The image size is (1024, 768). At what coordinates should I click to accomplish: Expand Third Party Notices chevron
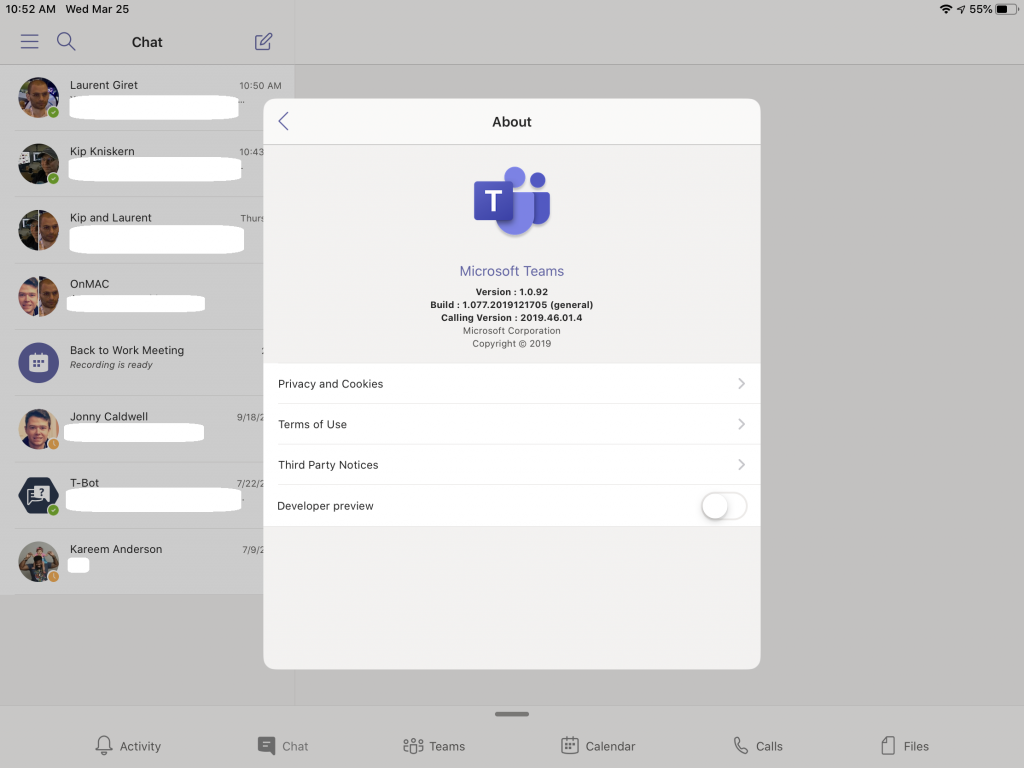pyautogui.click(x=741, y=465)
